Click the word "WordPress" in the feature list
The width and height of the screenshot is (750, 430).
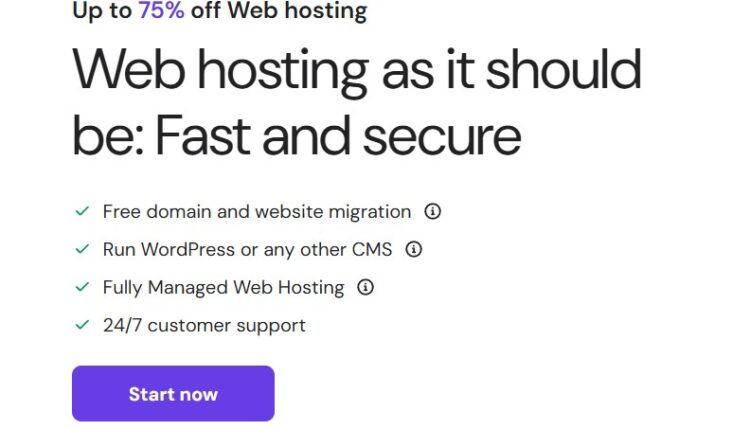point(191,250)
